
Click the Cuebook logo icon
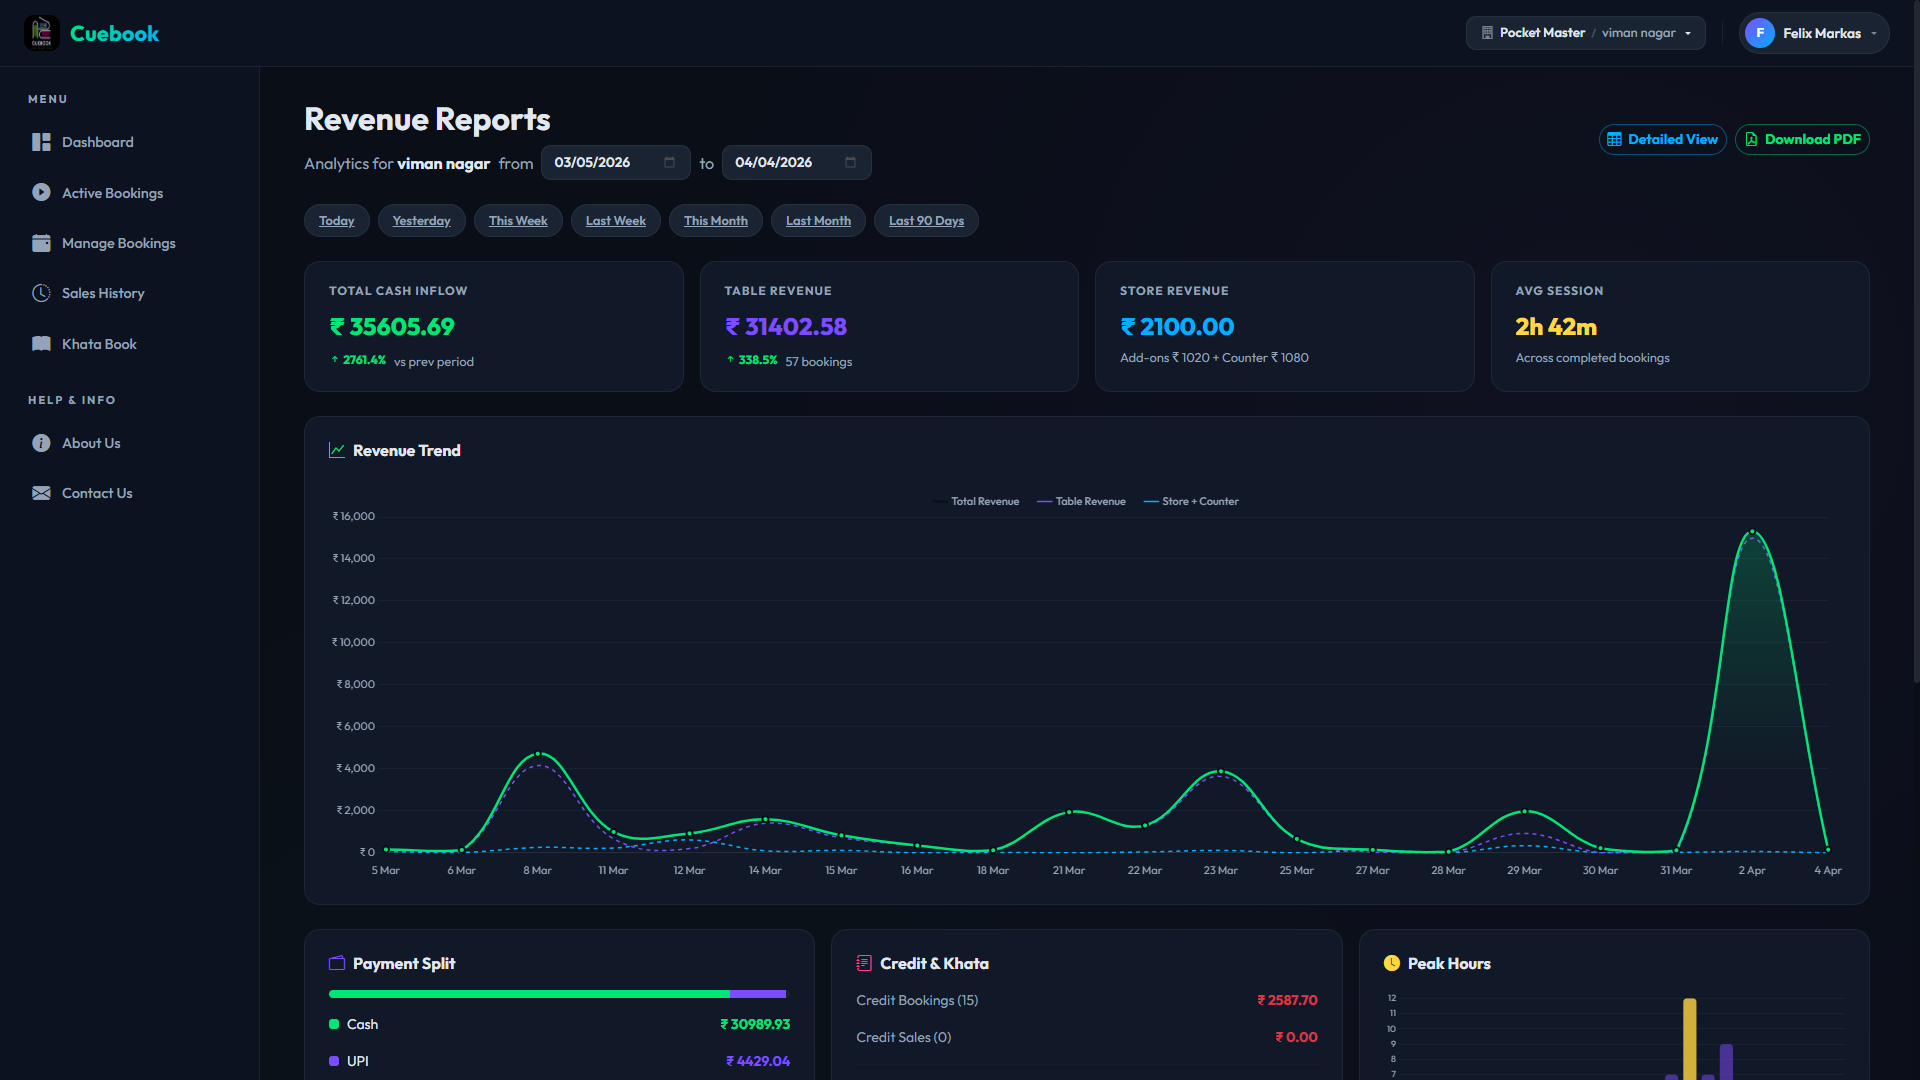tap(41, 33)
